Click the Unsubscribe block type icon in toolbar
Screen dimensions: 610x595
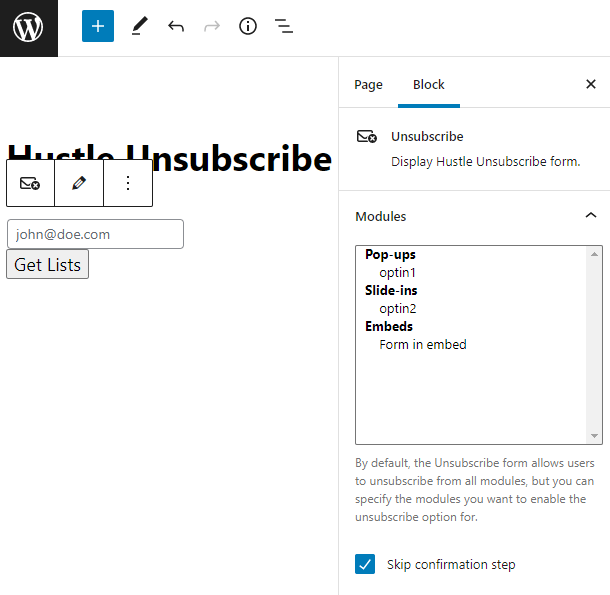pos(30,183)
